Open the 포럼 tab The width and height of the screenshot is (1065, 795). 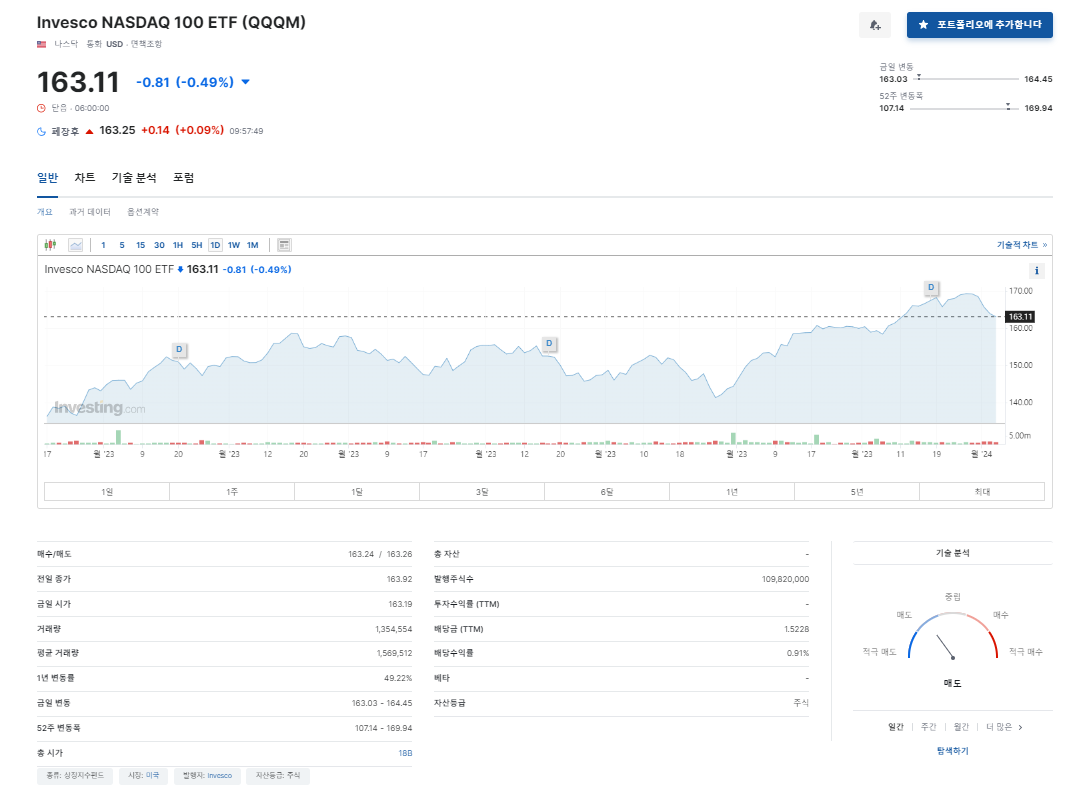point(183,178)
